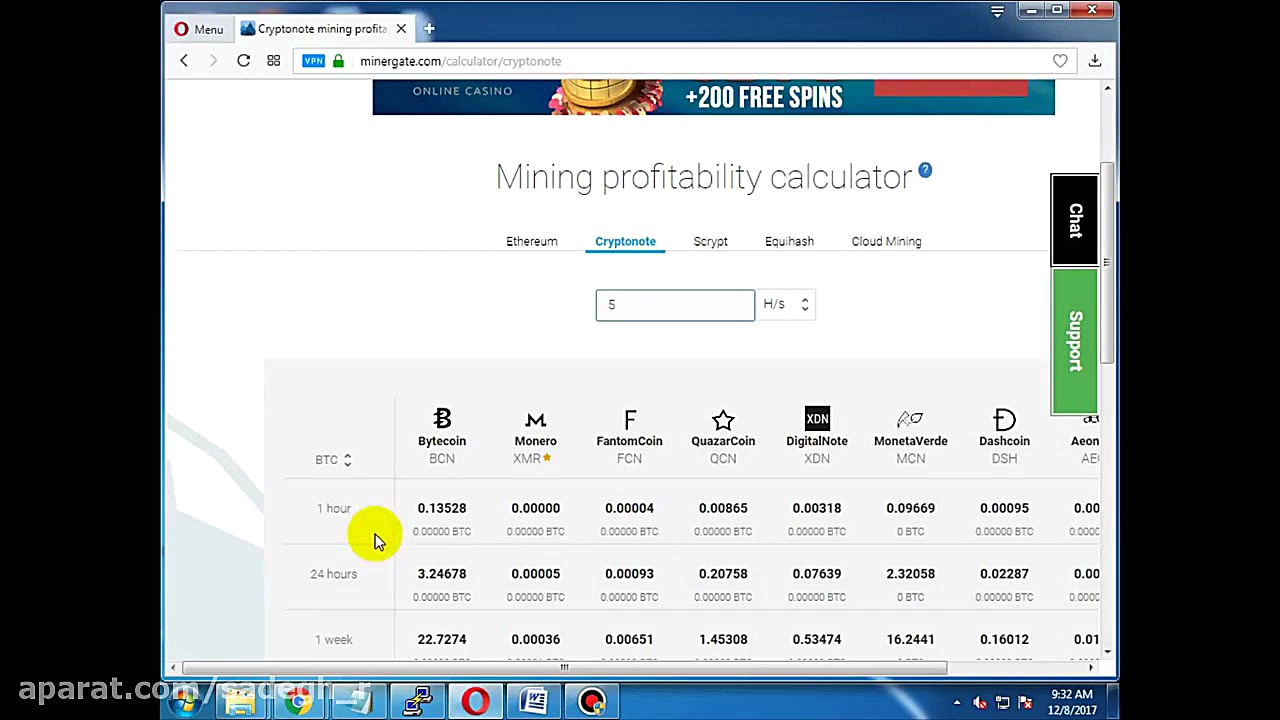Image resolution: width=1280 pixels, height=720 pixels.
Task: Click the FantomCoin logo icon
Action: pos(629,419)
